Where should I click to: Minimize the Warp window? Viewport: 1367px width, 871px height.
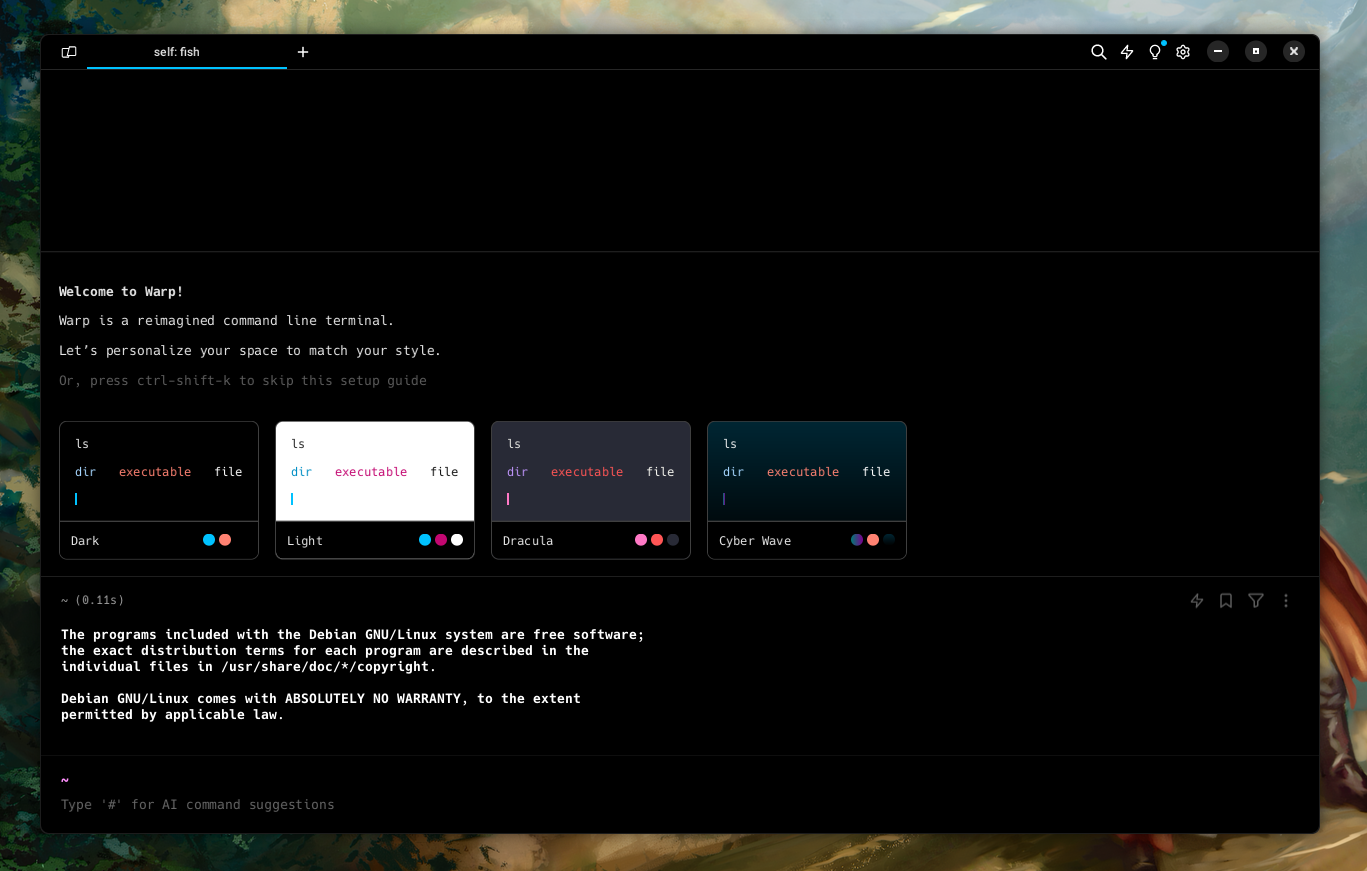pyautogui.click(x=1218, y=52)
